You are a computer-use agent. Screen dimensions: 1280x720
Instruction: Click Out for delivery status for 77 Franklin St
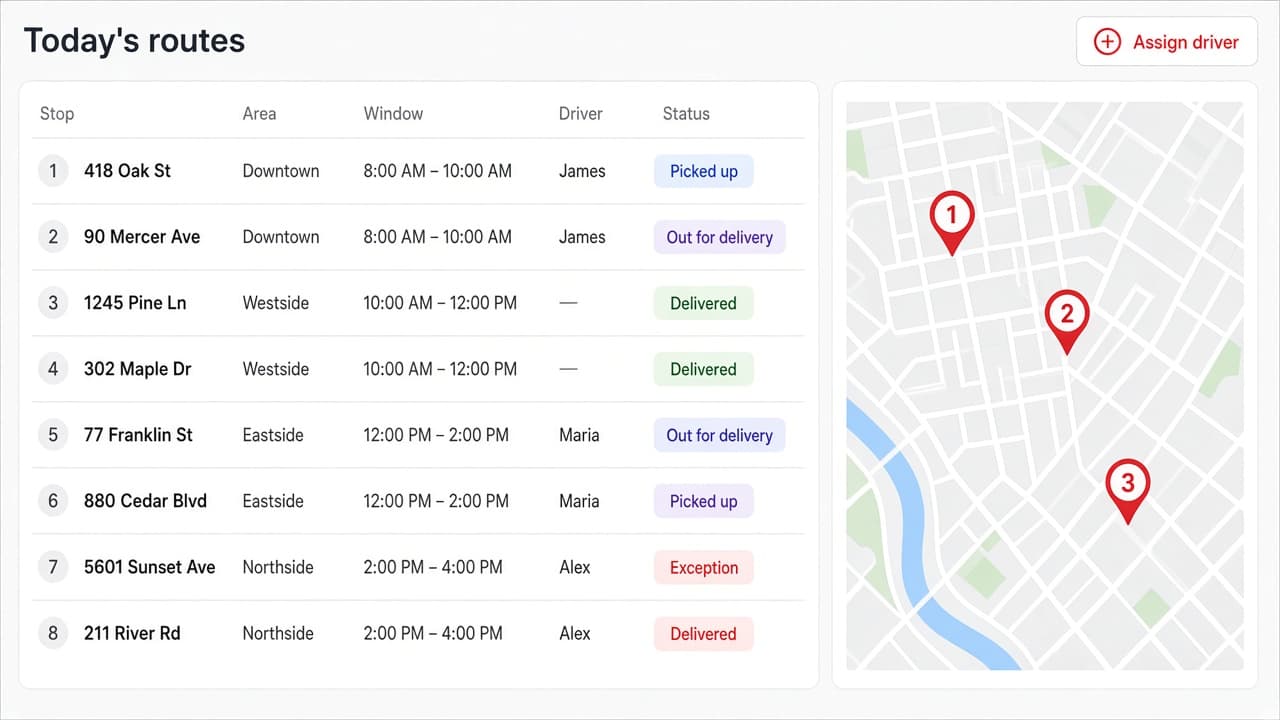[x=720, y=435]
